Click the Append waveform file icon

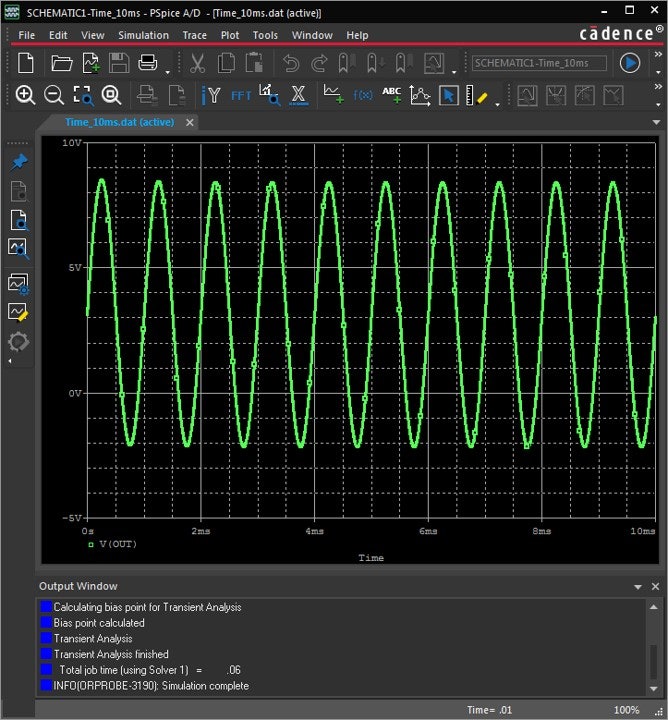(x=91, y=62)
